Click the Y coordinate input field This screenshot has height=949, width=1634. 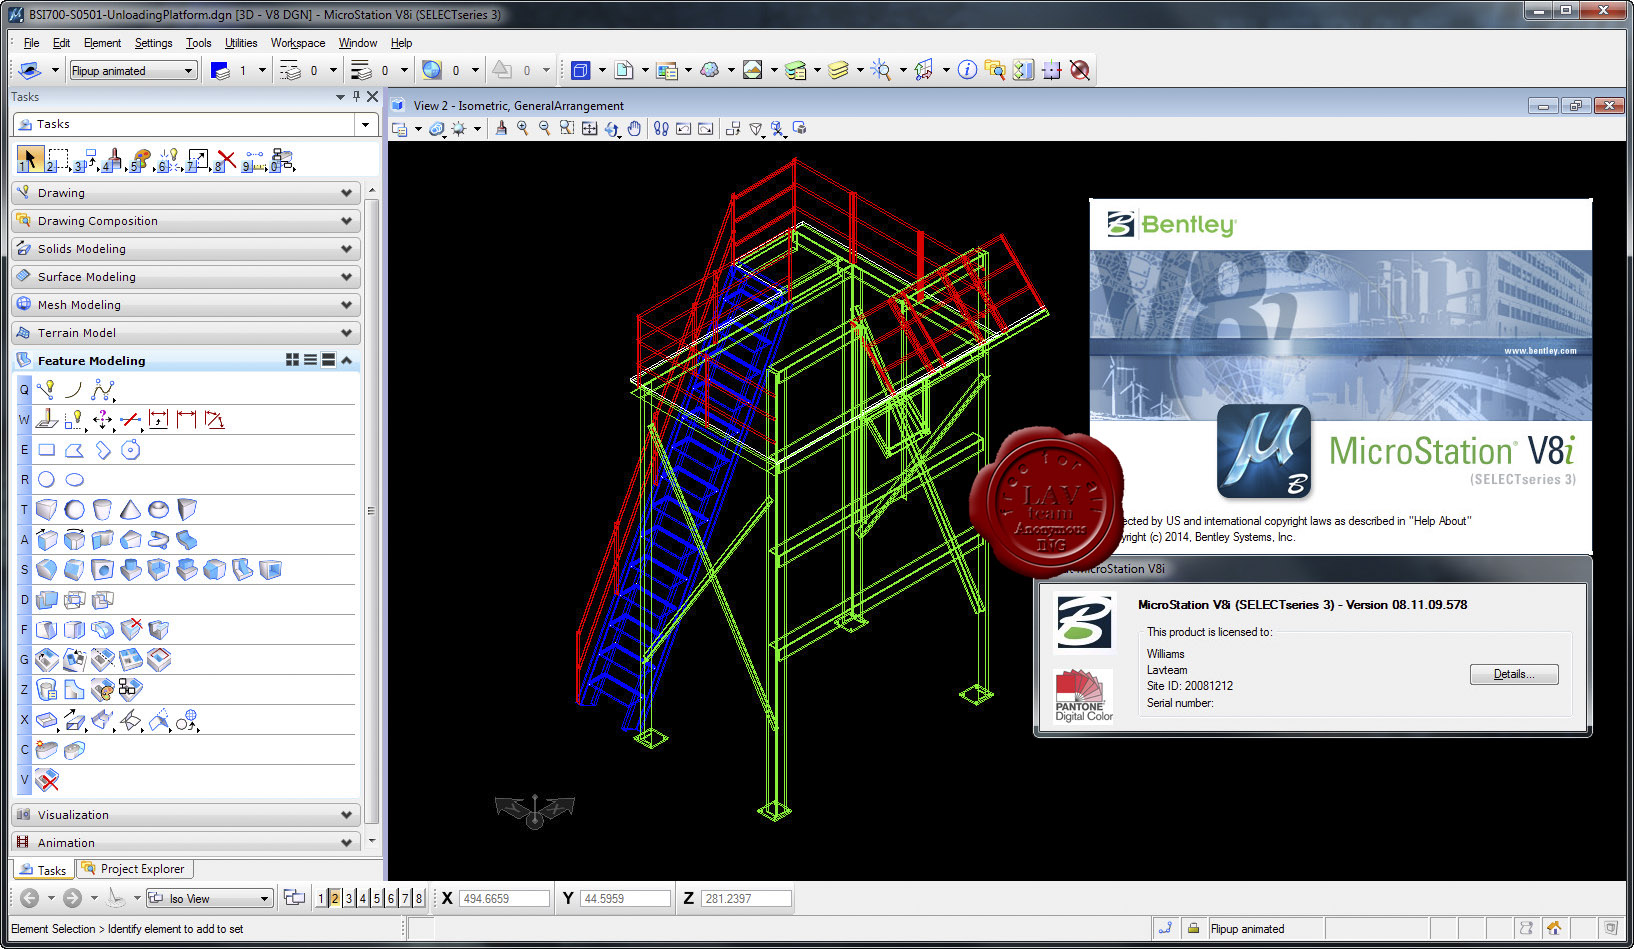(x=625, y=898)
